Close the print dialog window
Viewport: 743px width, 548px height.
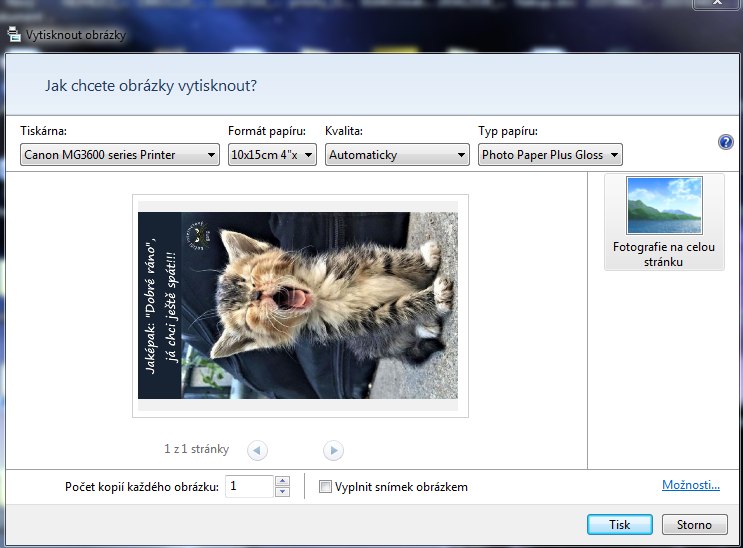tap(717, 3)
